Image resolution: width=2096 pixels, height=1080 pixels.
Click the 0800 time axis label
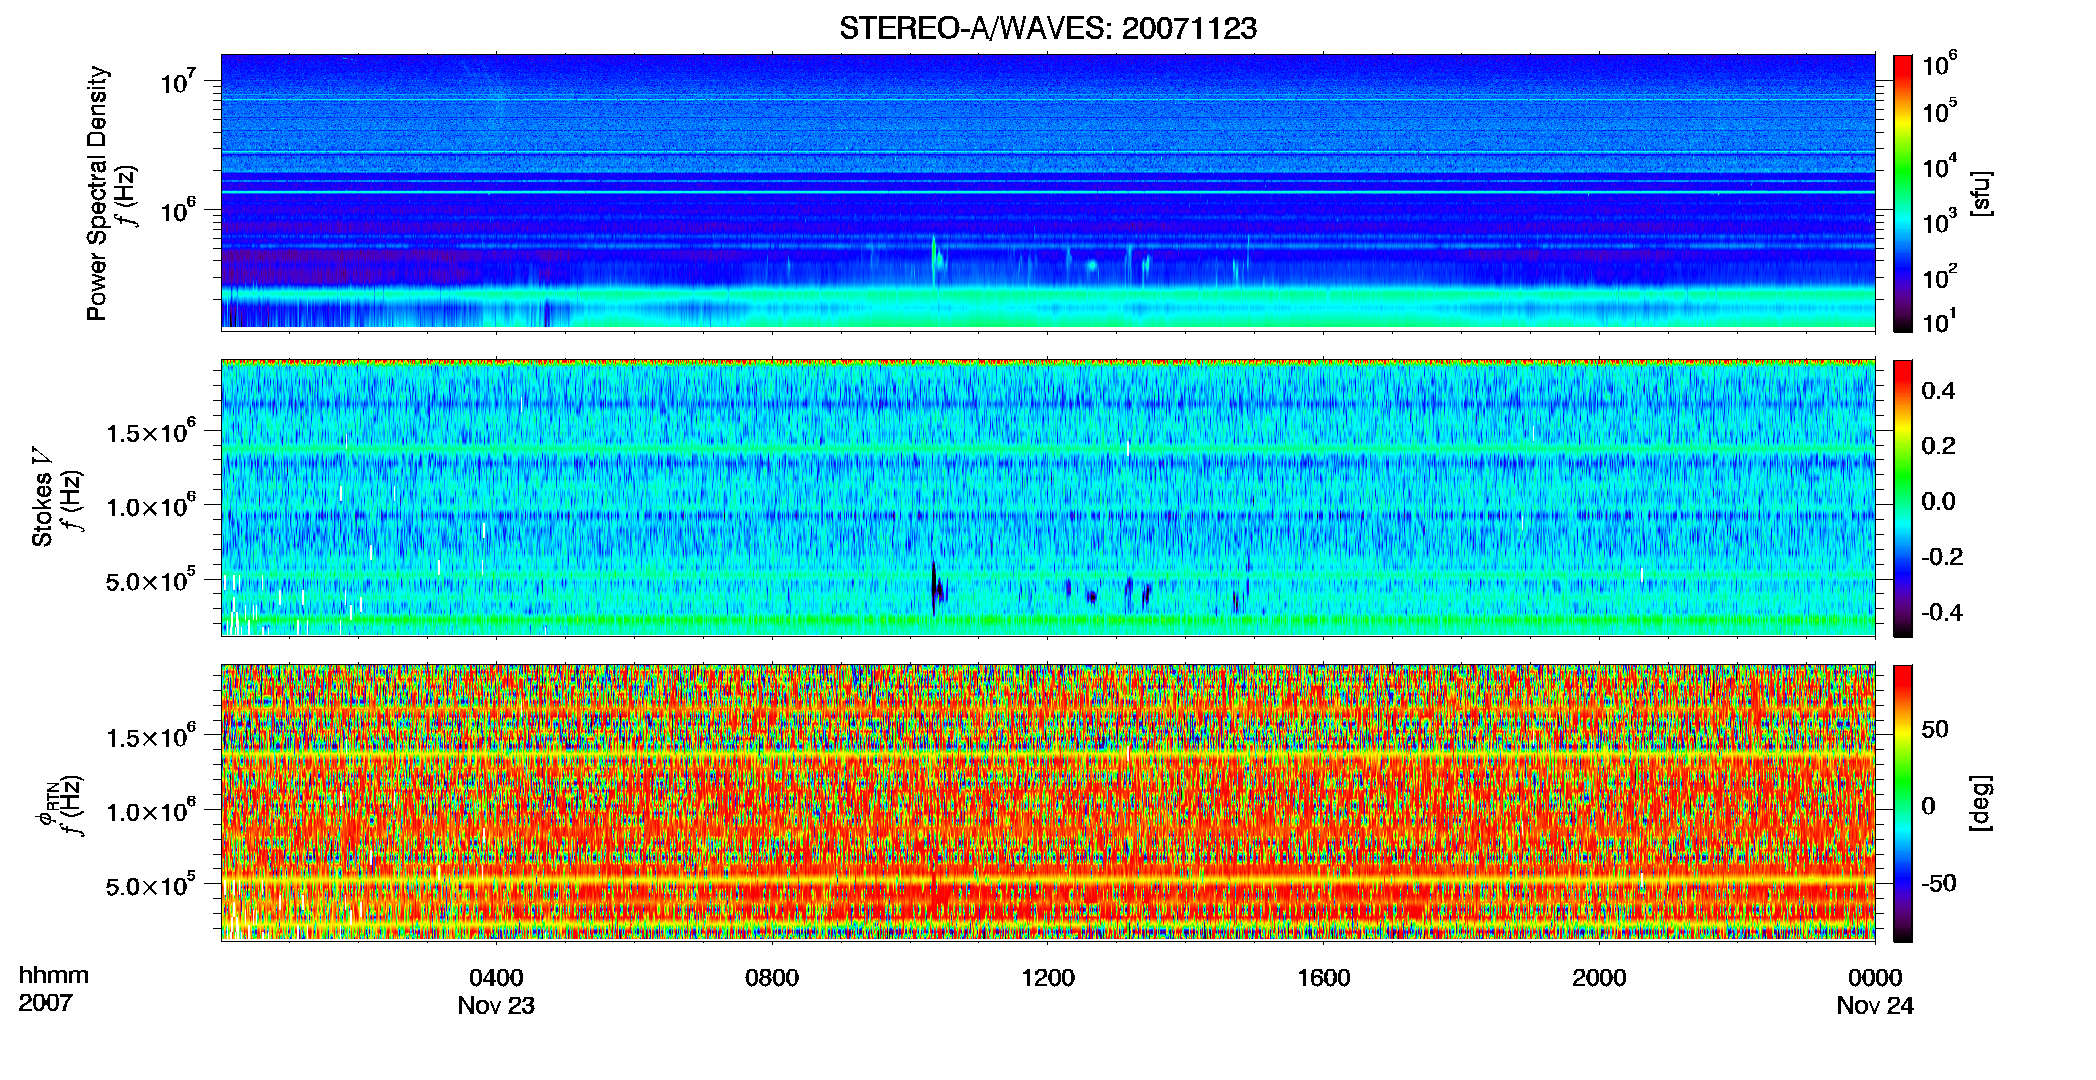pos(772,978)
